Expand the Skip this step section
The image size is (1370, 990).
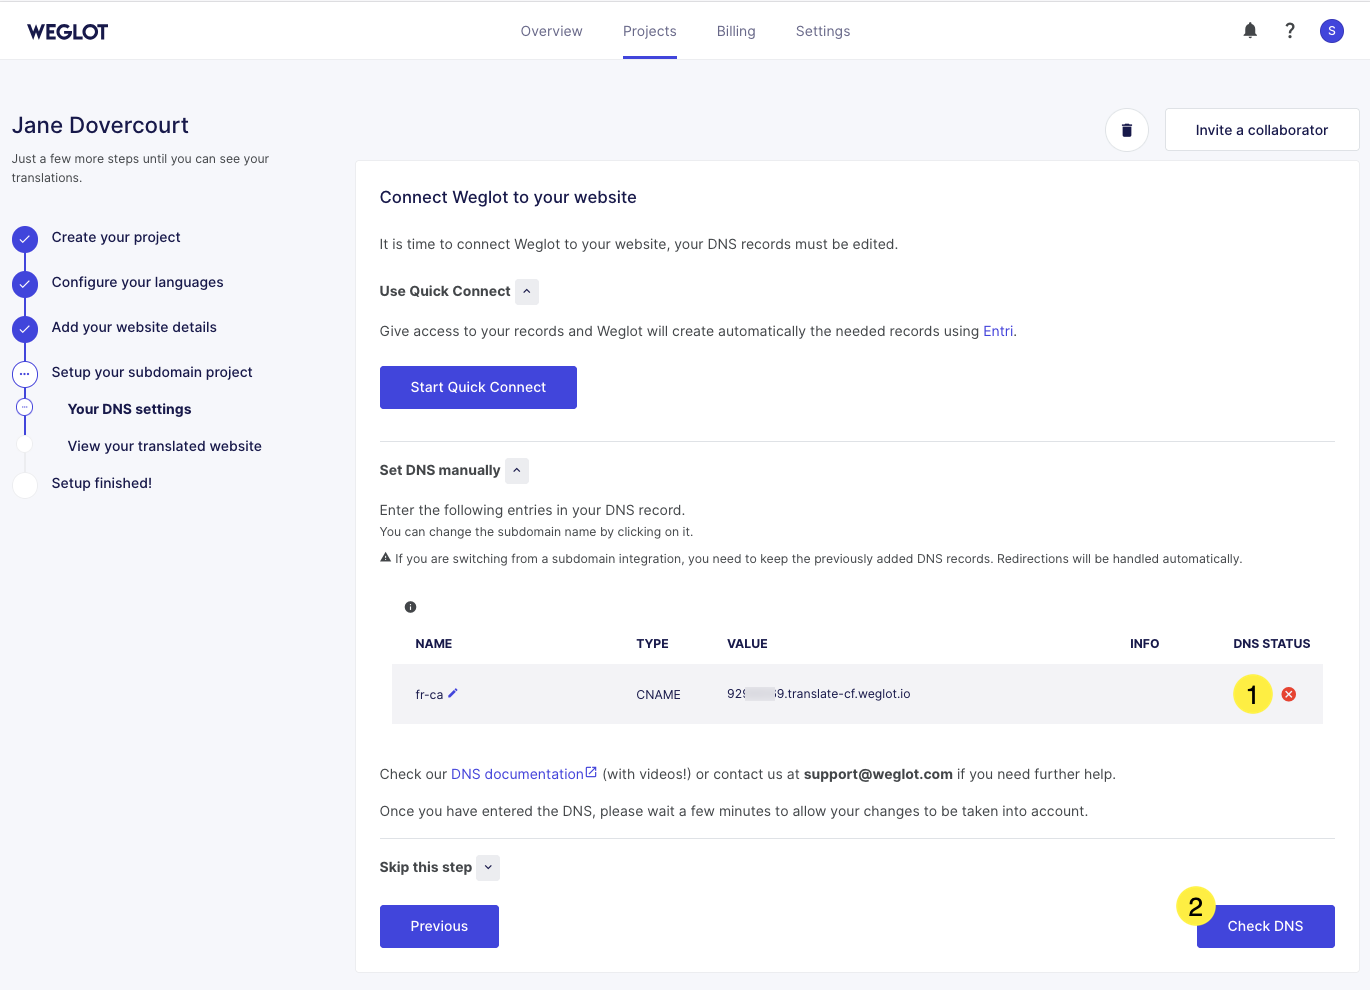488,868
